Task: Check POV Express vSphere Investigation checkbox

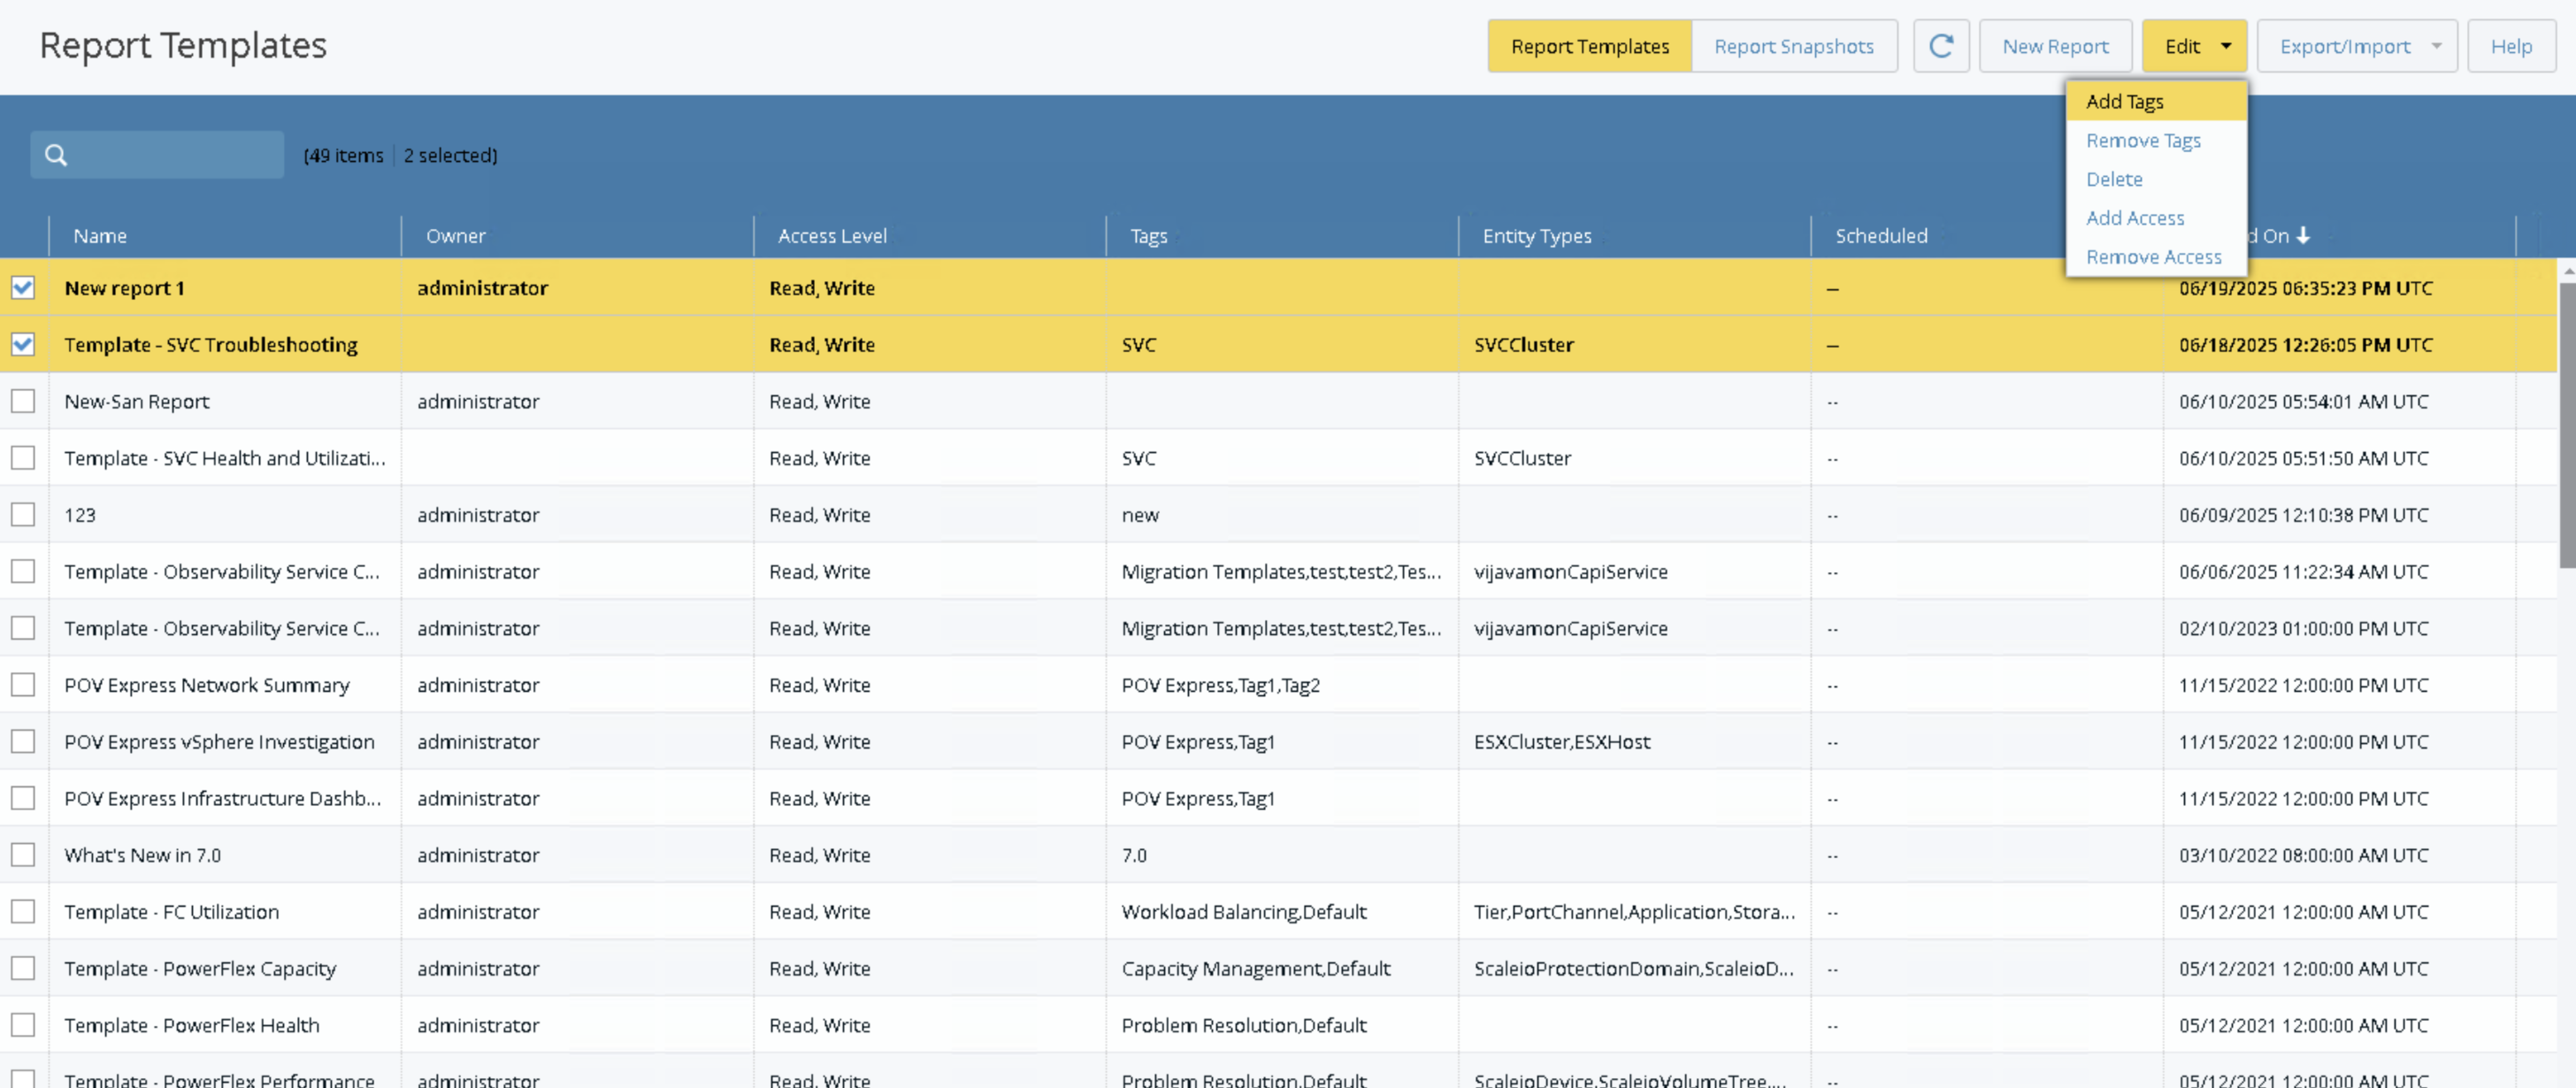Action: point(23,742)
